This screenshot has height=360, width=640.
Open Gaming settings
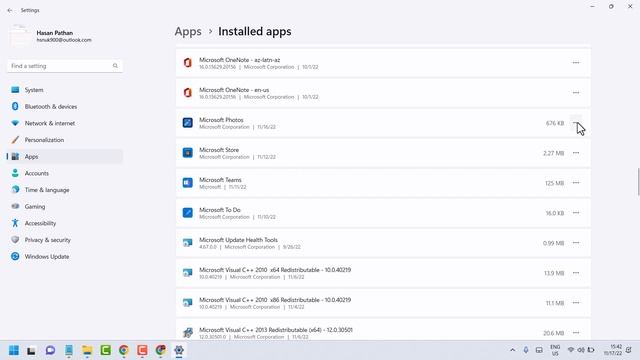coord(64,207)
